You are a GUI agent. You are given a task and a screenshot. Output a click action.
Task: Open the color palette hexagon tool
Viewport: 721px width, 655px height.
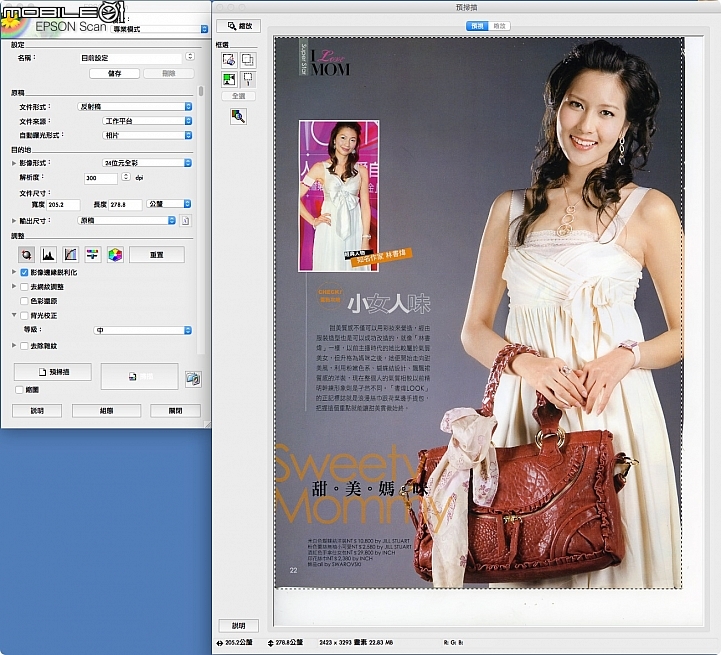point(115,254)
